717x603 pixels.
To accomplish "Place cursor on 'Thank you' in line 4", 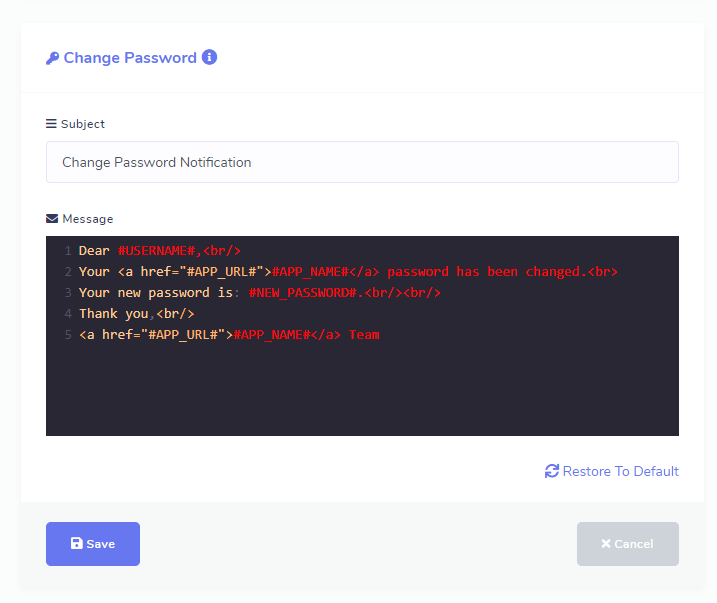I will coord(114,314).
